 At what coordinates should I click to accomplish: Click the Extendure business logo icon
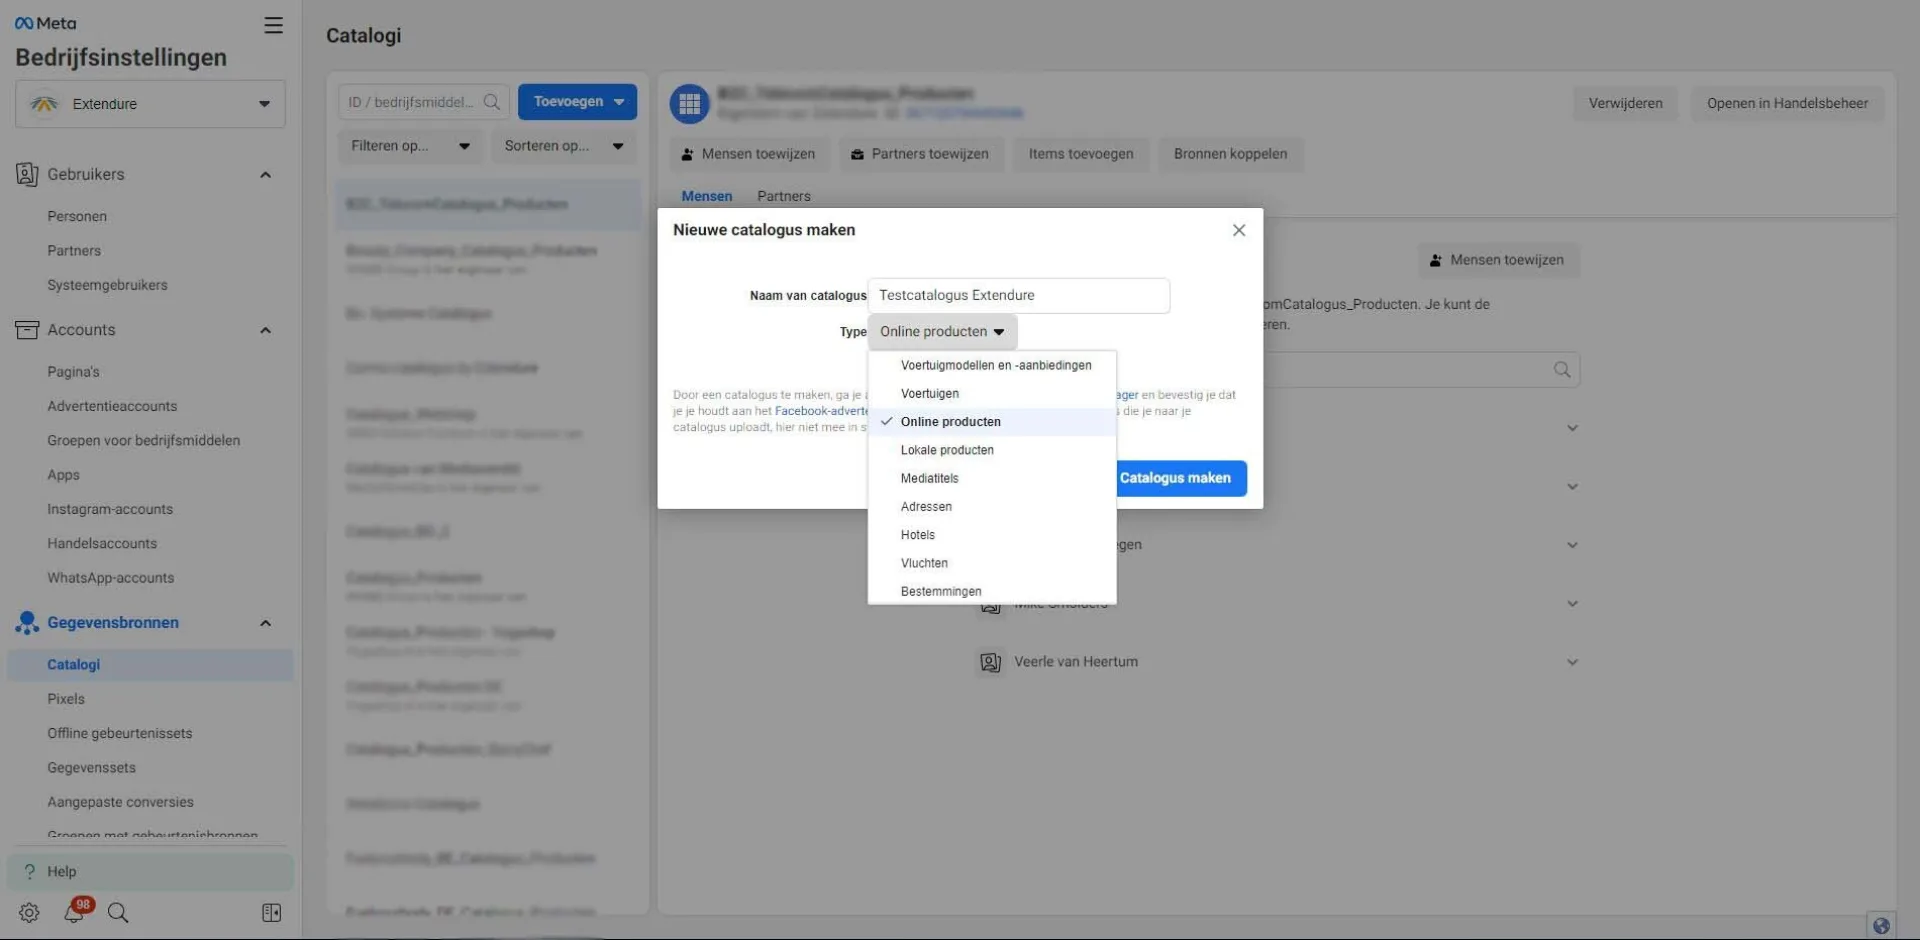44,104
